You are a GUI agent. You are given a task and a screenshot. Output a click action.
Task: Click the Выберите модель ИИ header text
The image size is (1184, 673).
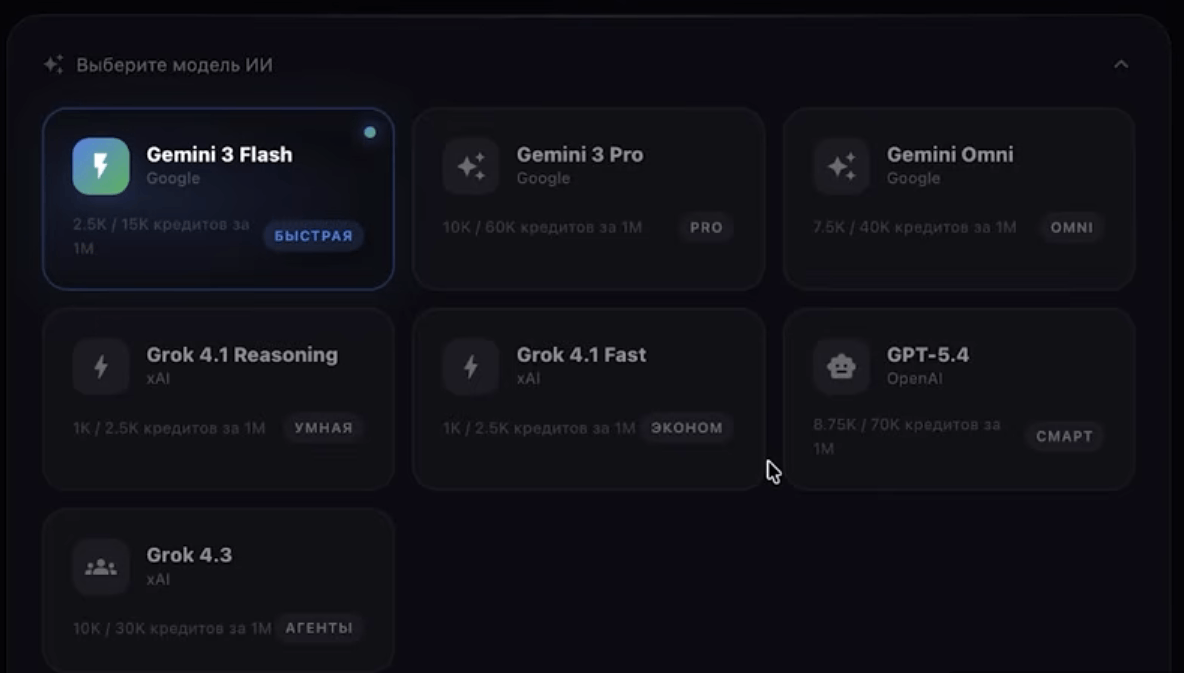point(174,65)
